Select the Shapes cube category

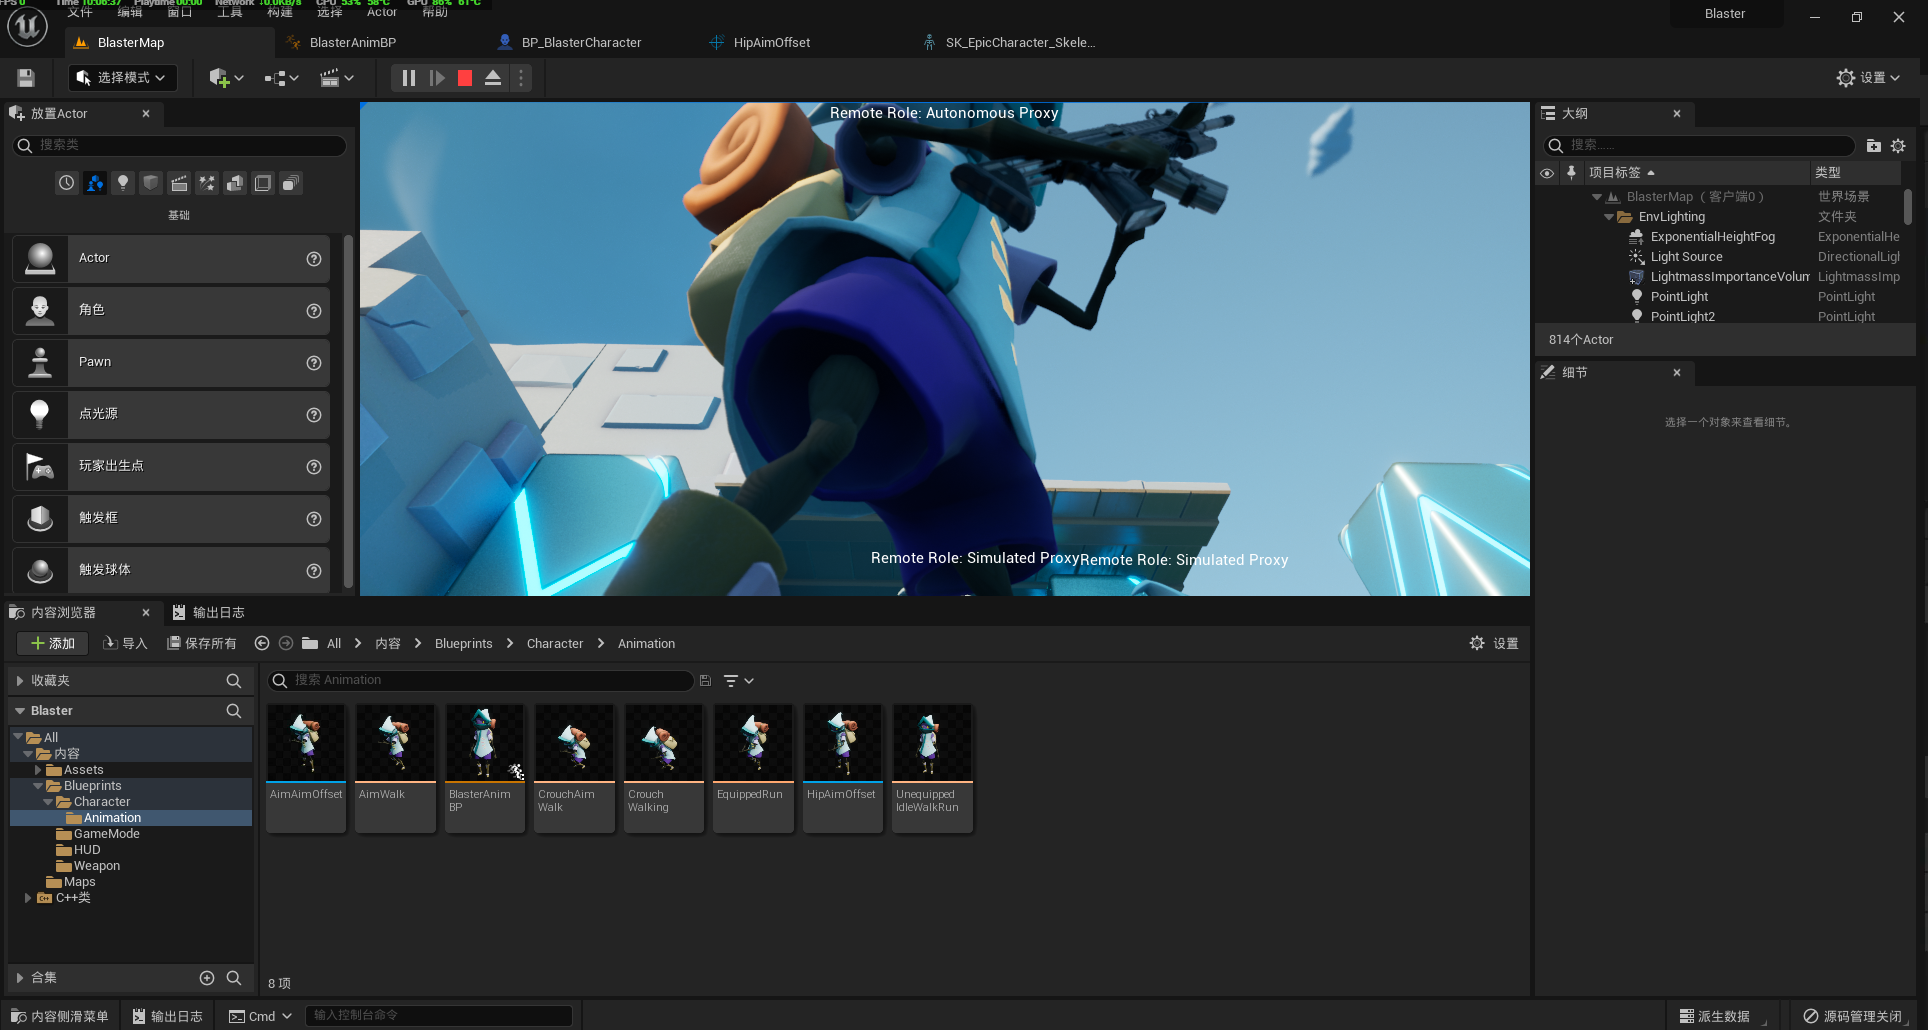pos(151,183)
